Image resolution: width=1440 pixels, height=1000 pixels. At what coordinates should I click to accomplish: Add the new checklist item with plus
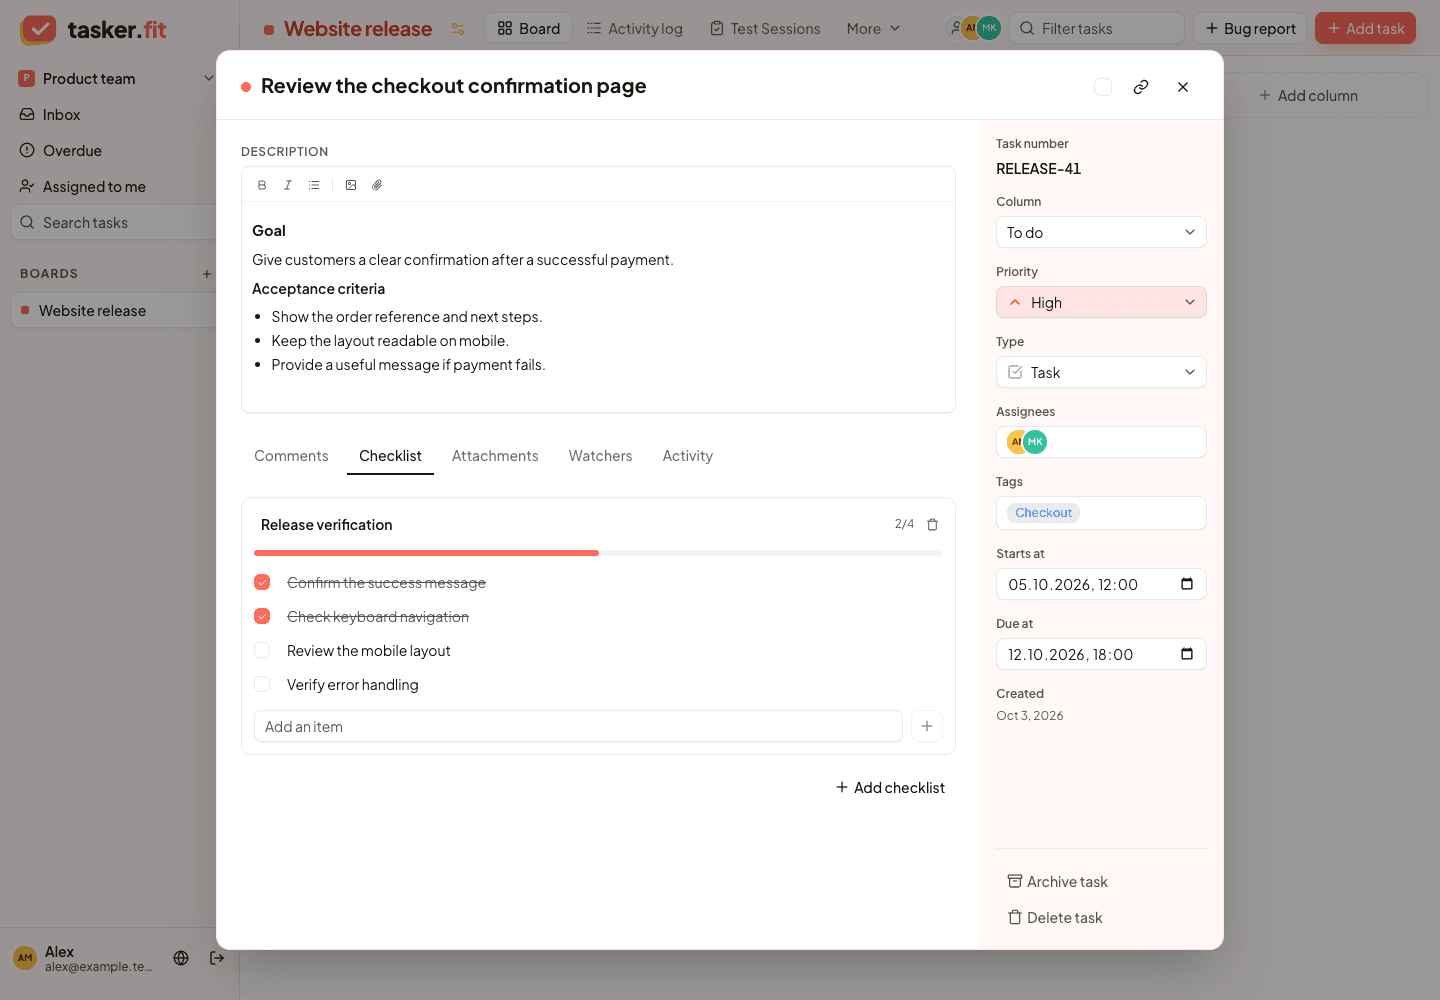(x=927, y=726)
